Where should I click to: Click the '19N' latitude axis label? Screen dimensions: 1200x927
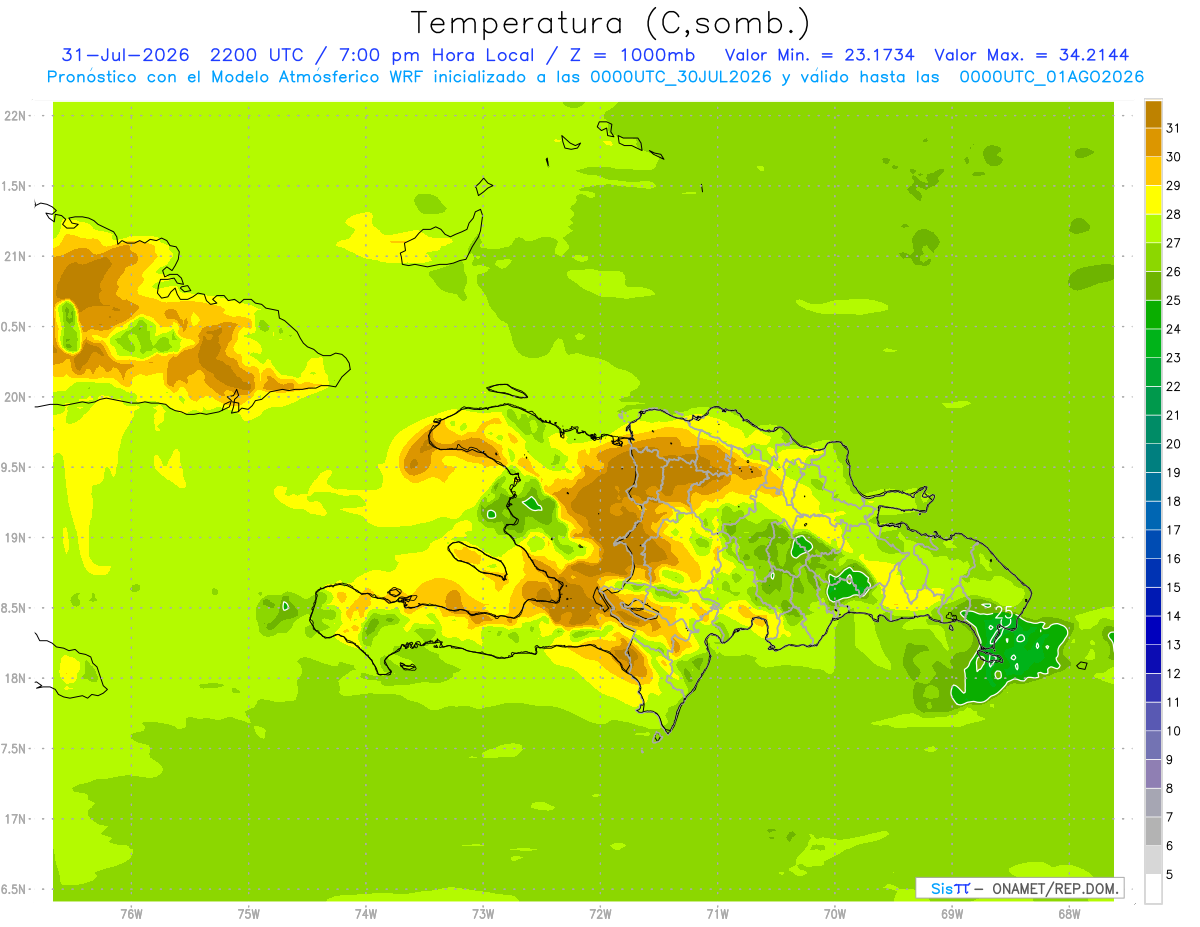coord(17,537)
